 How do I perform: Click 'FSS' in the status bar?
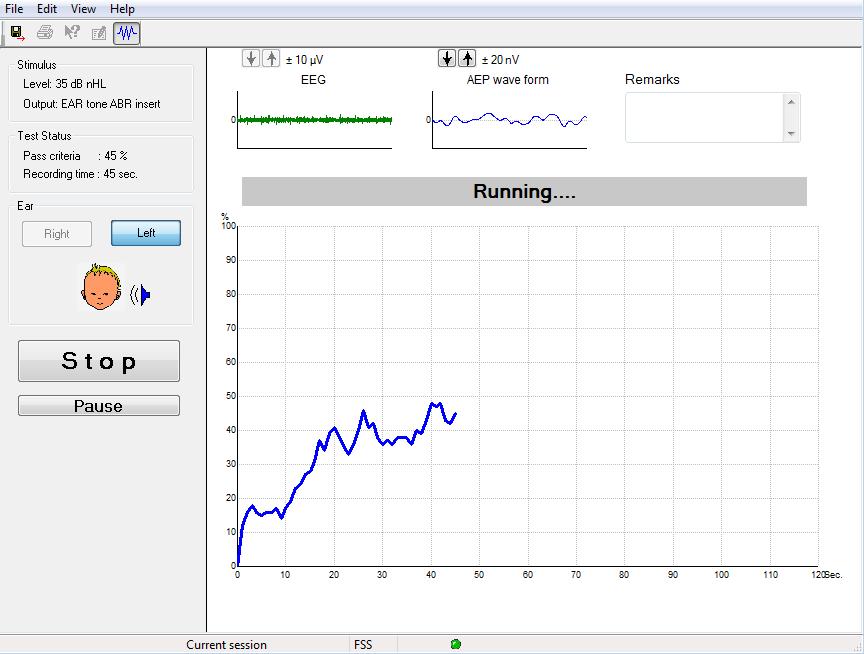pos(363,645)
